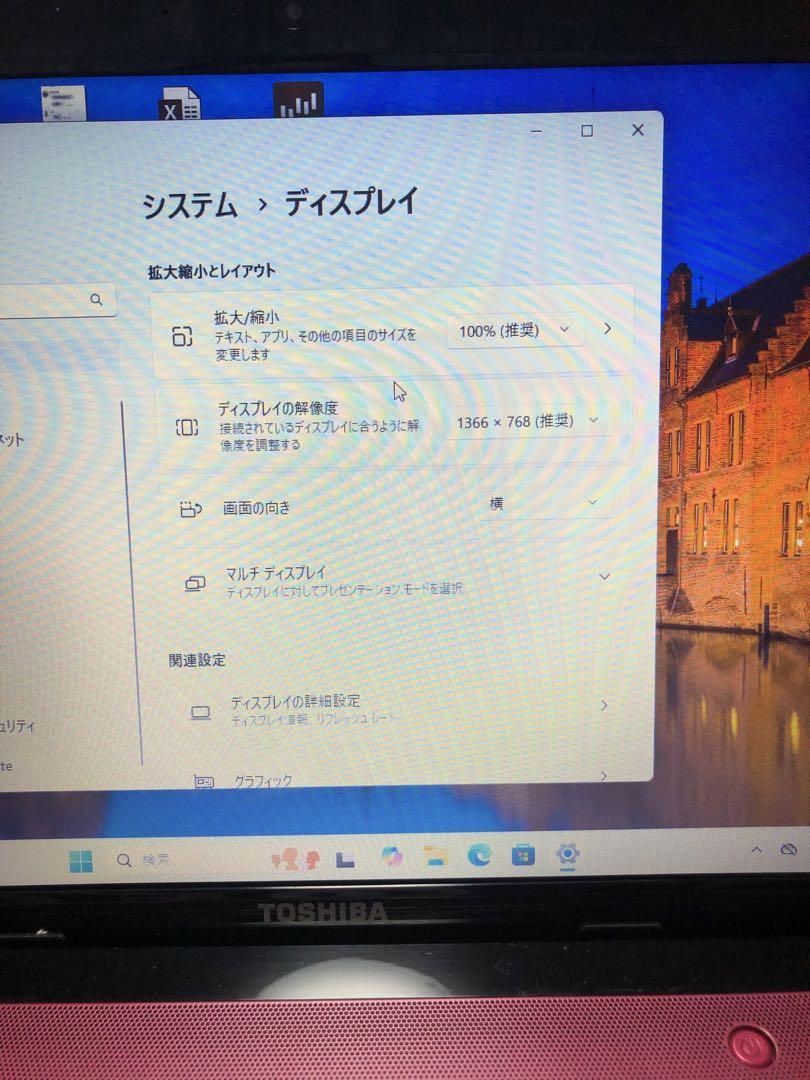Open File Explorer from taskbar
The width and height of the screenshot is (810, 1080).
pyautogui.click(x=435, y=855)
